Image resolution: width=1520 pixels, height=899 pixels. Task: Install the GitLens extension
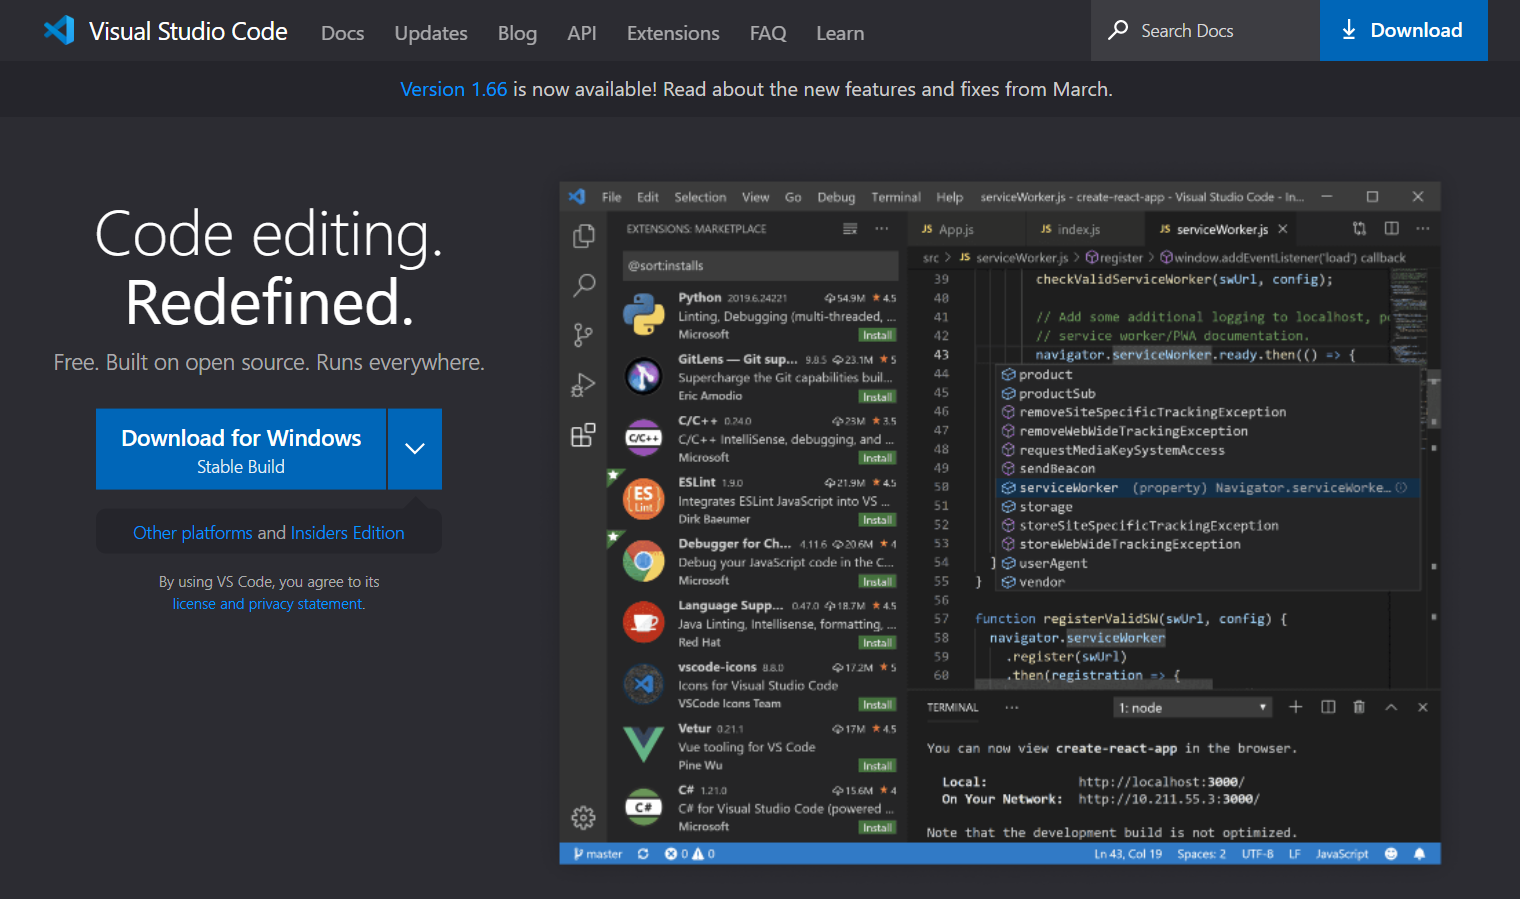pyautogui.click(x=877, y=397)
